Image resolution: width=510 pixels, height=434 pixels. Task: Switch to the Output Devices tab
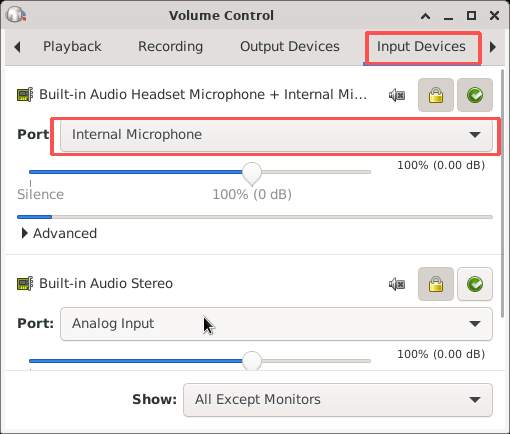[x=290, y=47]
